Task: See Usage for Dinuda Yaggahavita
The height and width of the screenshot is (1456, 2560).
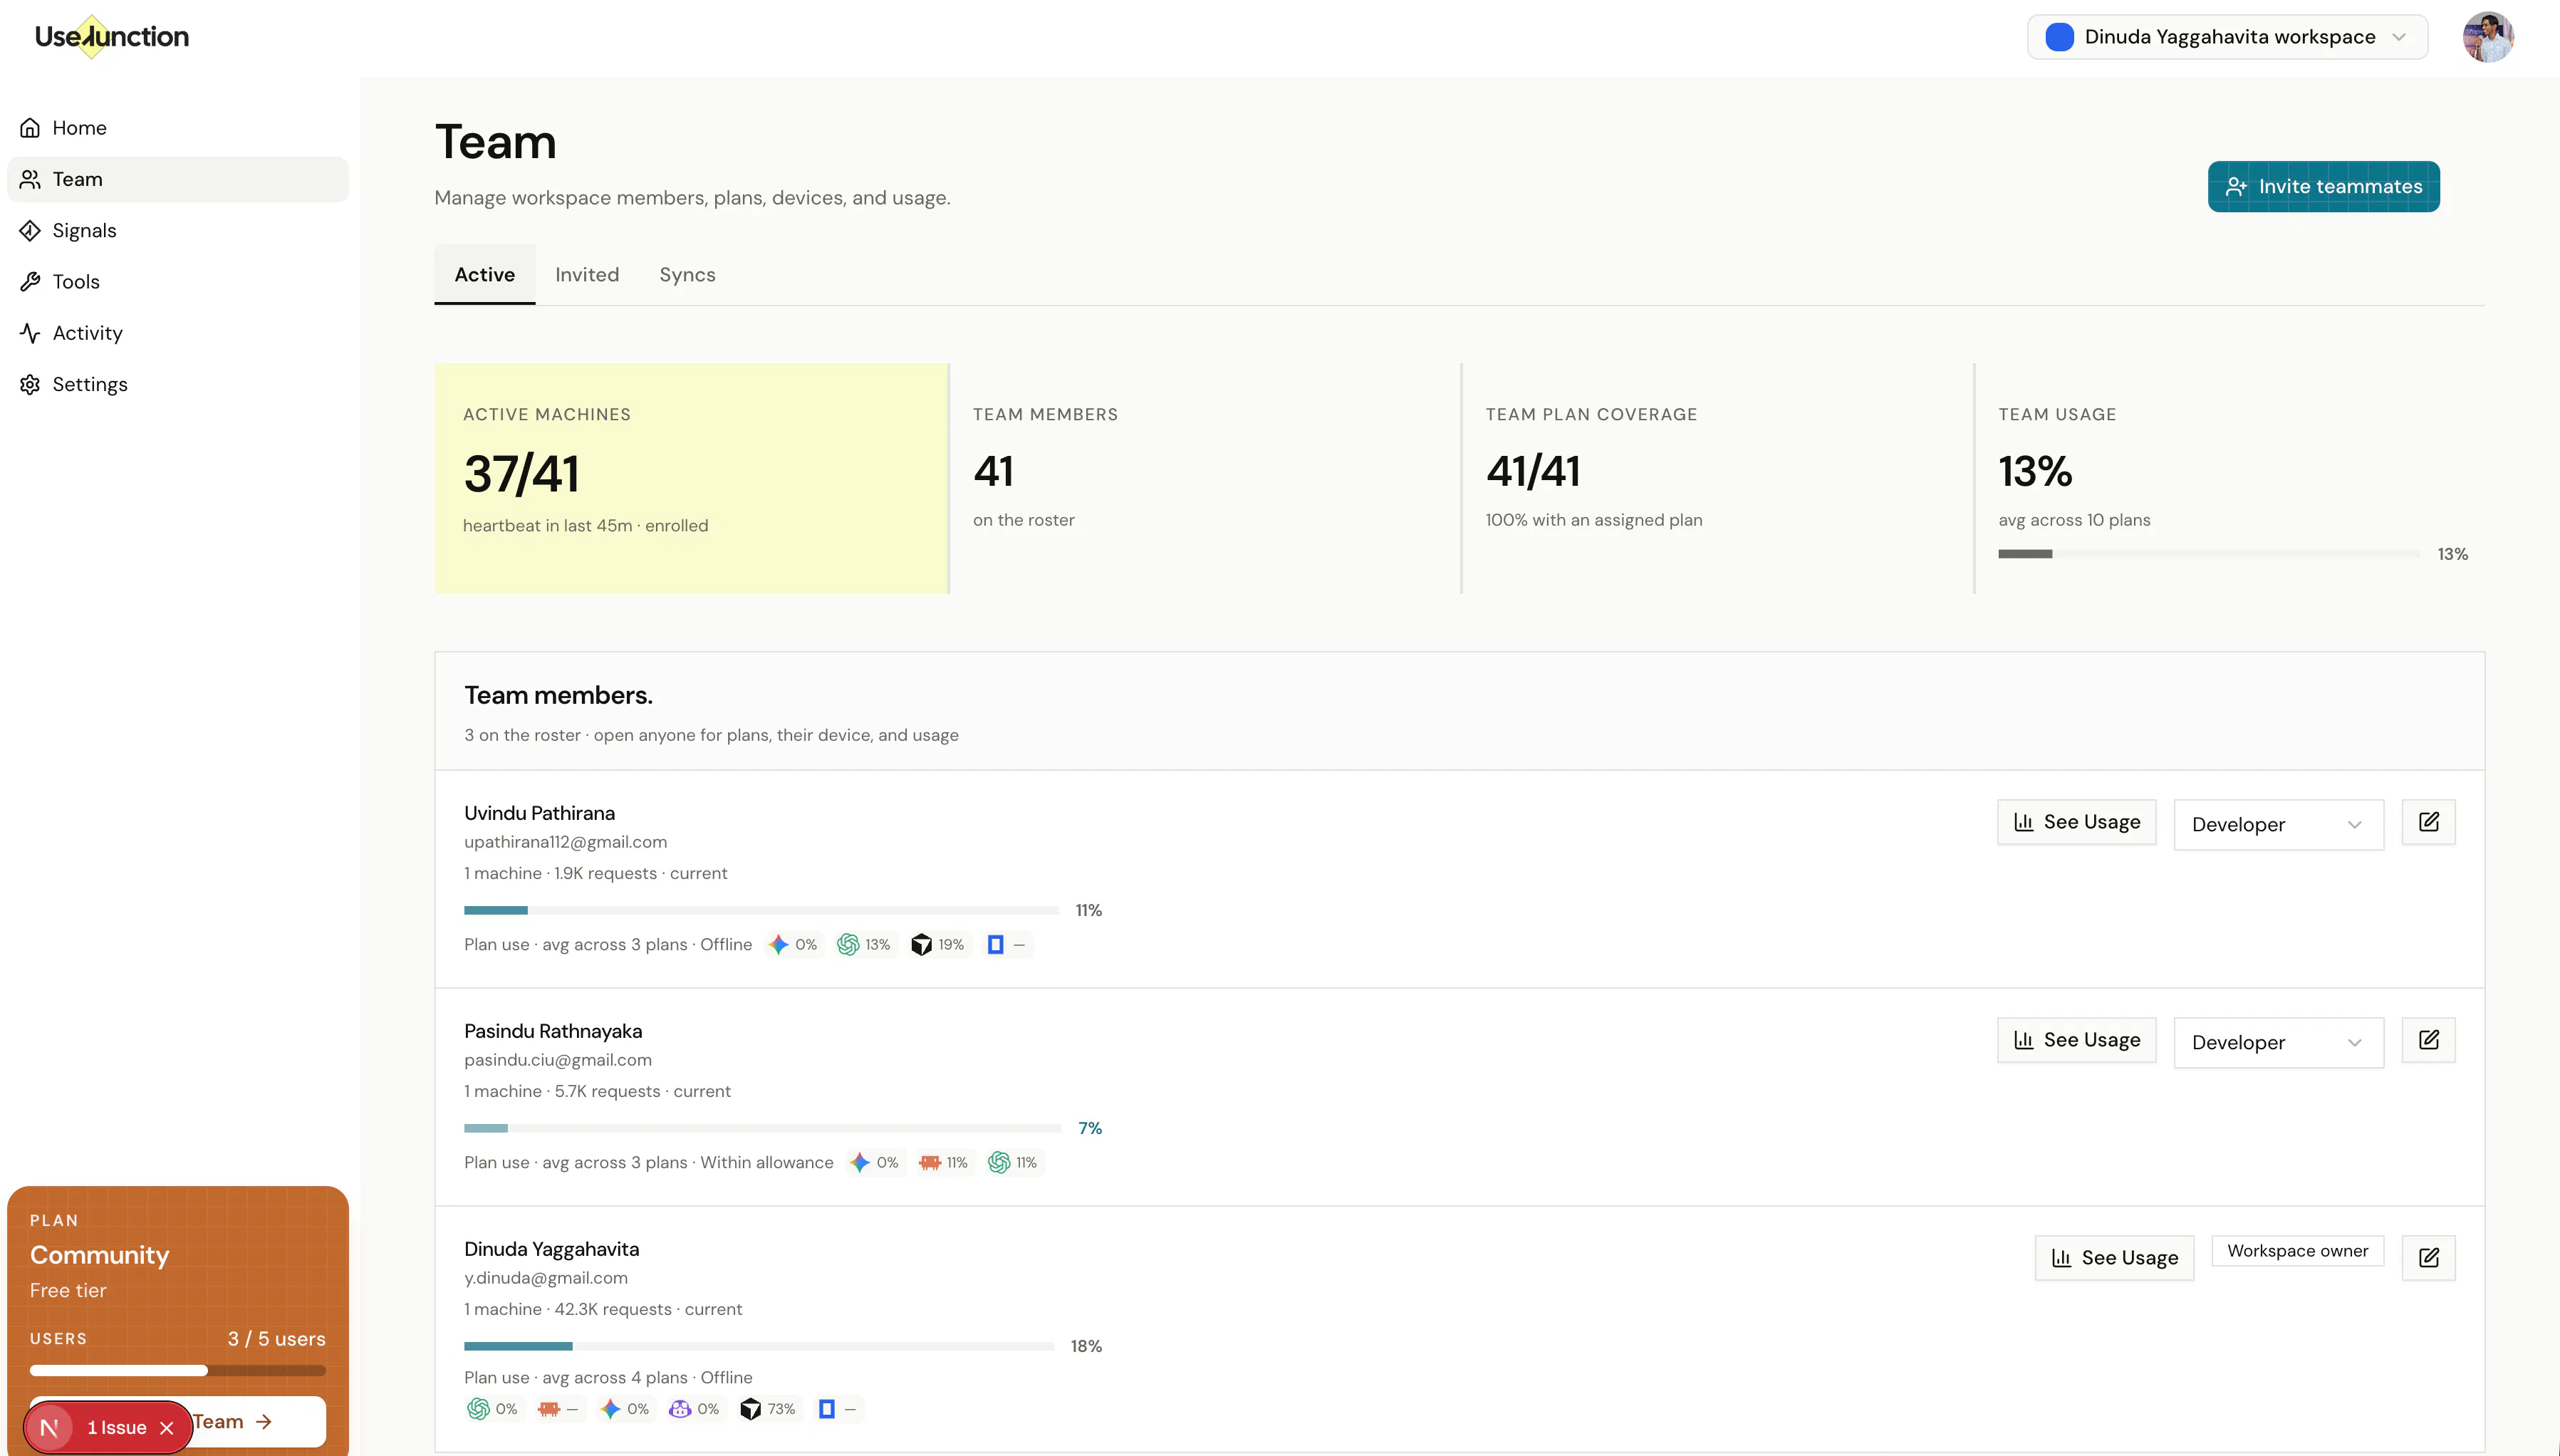Action: 2114,1258
